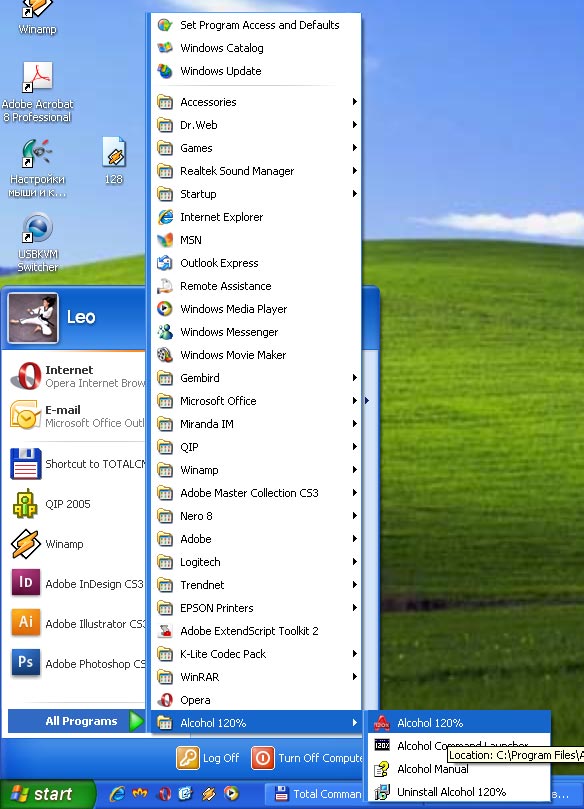Image resolution: width=584 pixels, height=809 pixels.
Task: Click the start button
Action: point(47,794)
